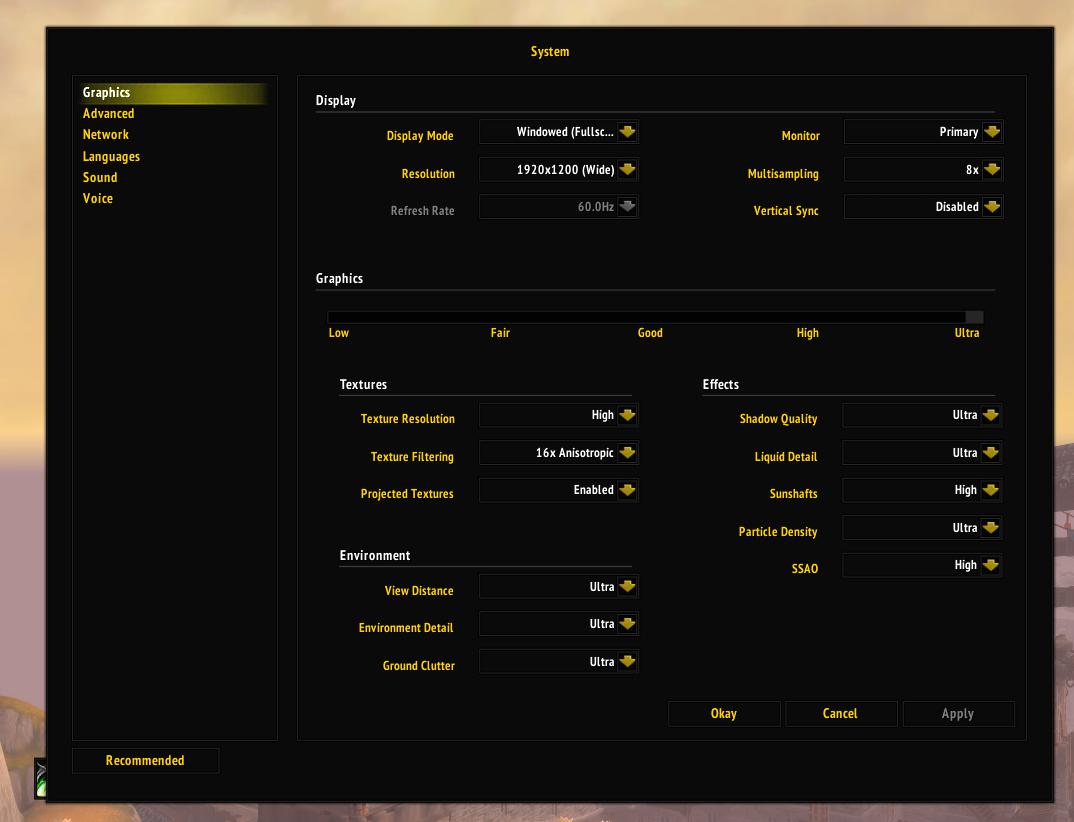Click the View Distance arrow icon
Screen dimensions: 1074x822
pos(627,587)
